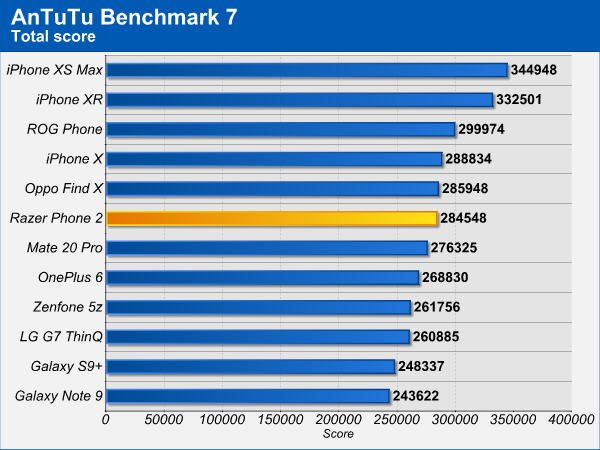Screen dimensions: 600x450
Task: Select the ROG Phone label
Action: (65, 129)
